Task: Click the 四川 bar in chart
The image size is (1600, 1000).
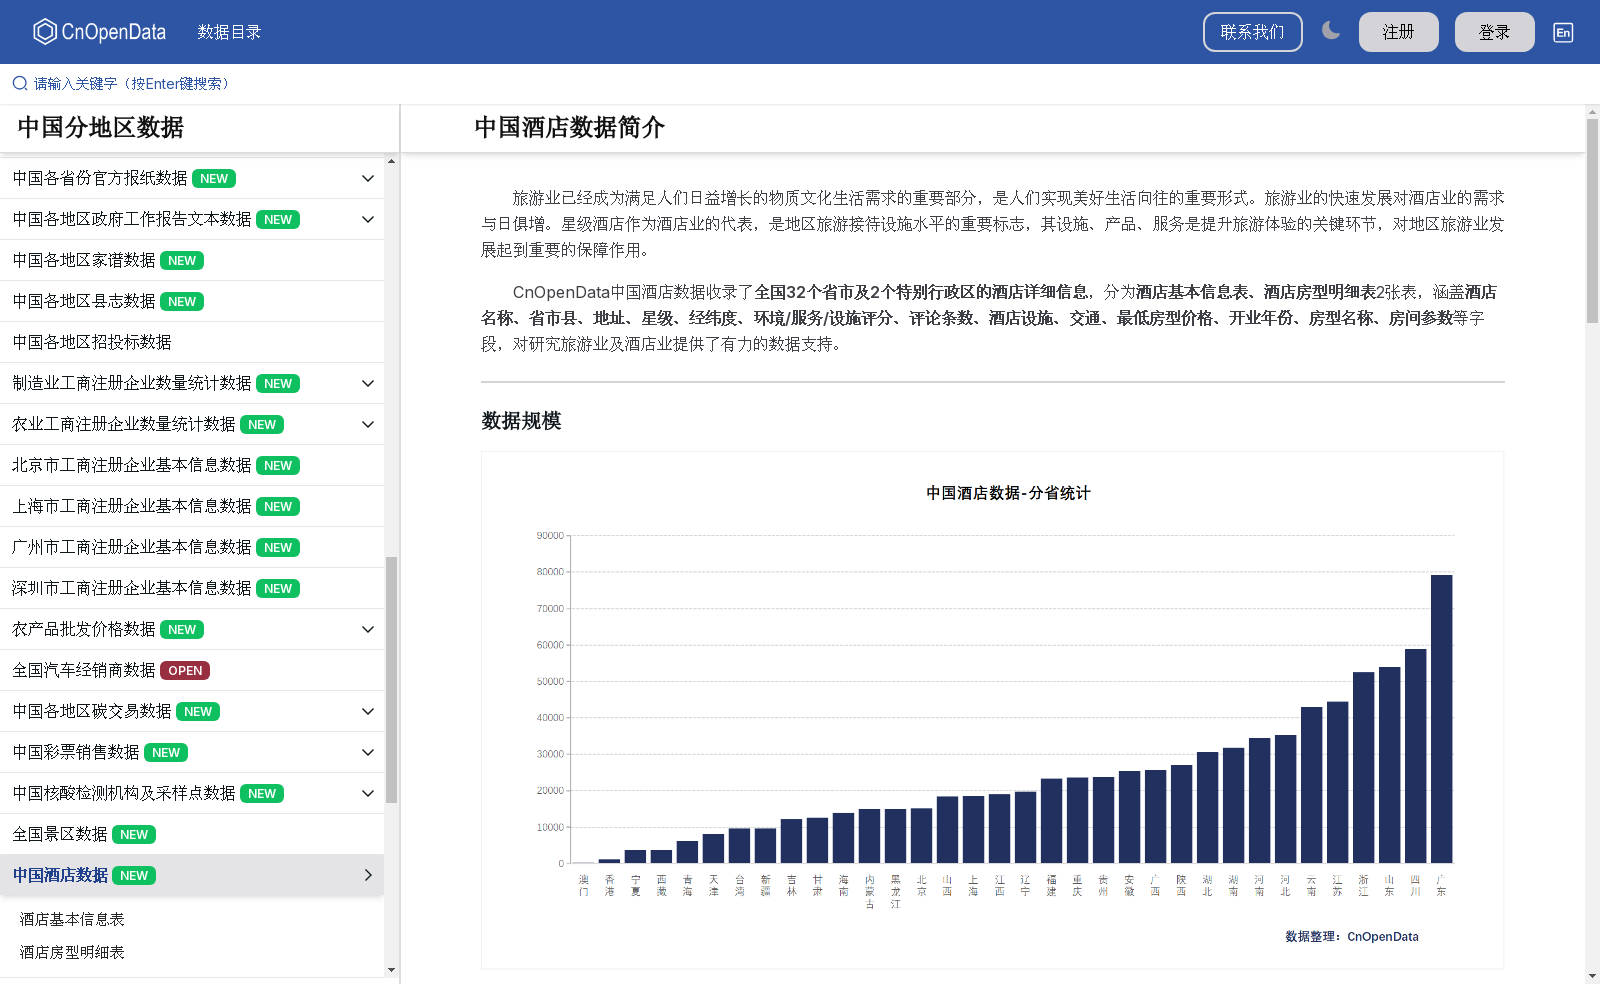Action: tap(1415, 756)
